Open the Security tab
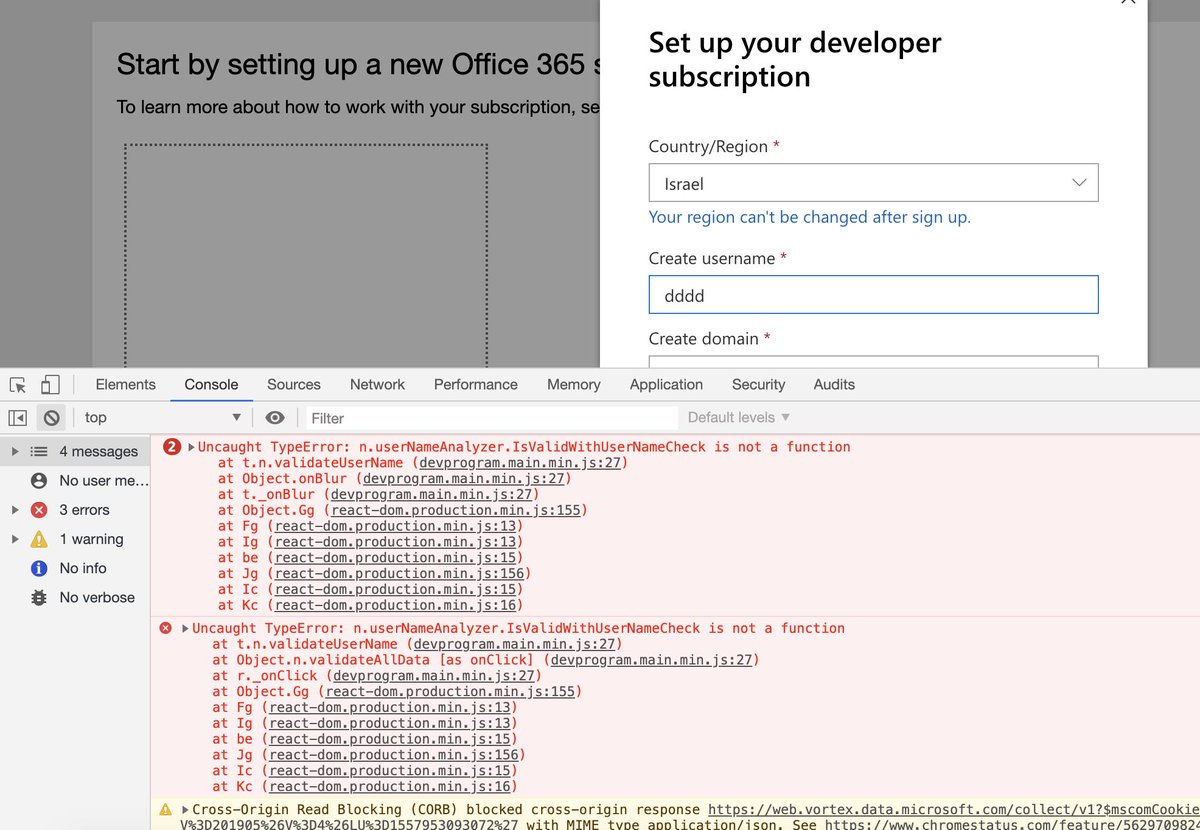Viewport: 1200px width, 830px height. click(759, 384)
